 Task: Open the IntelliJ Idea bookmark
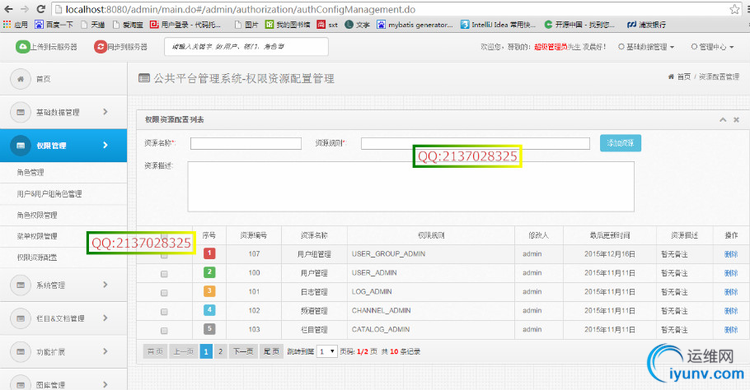coord(498,24)
